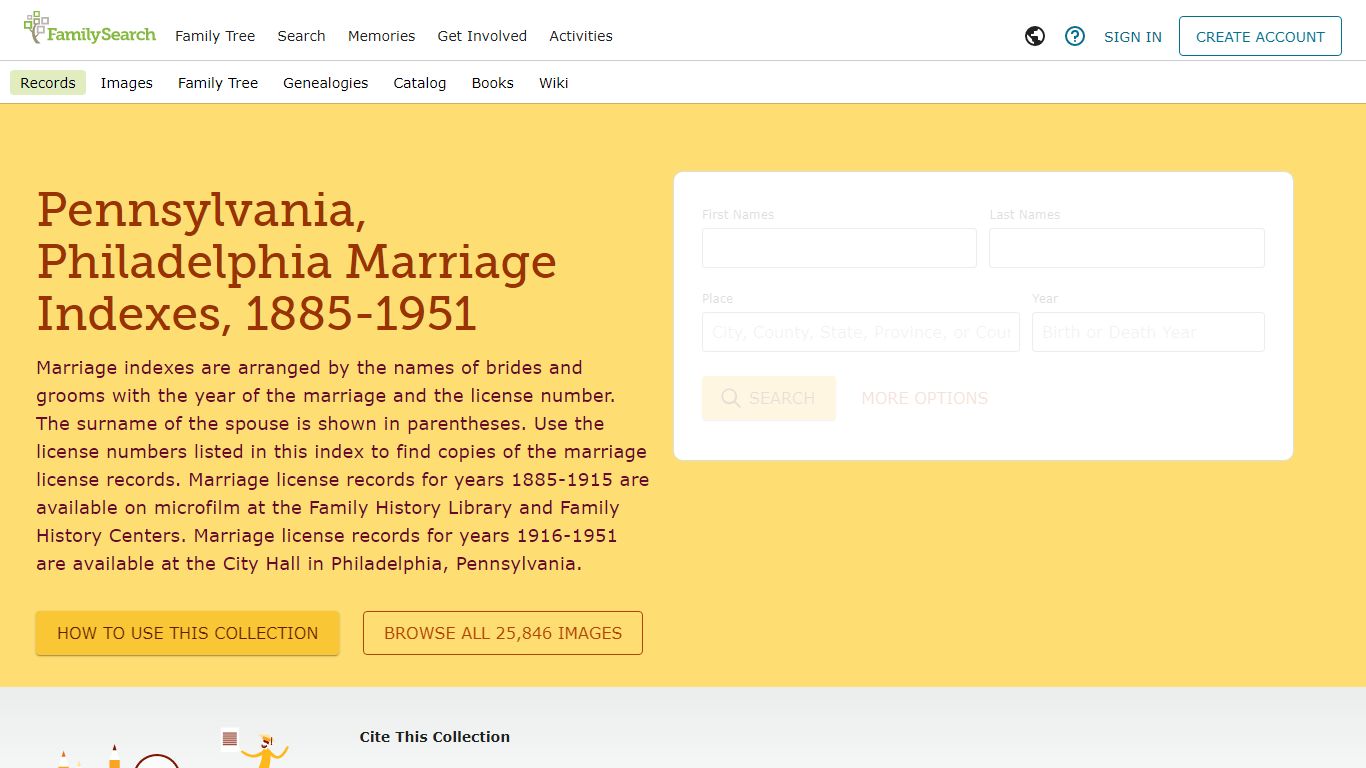Click the collection title heading

tap(297, 262)
